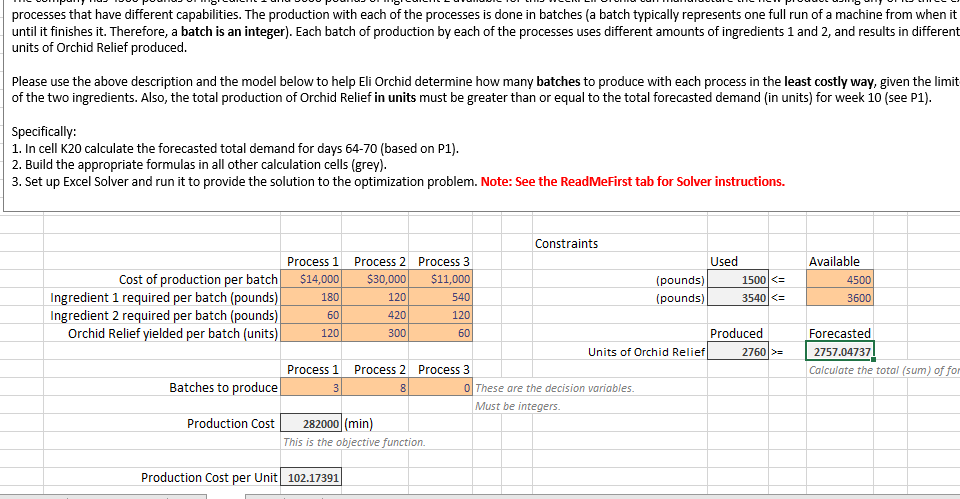
Task: Click the (pounds) label next to 3540
Action: click(680, 298)
